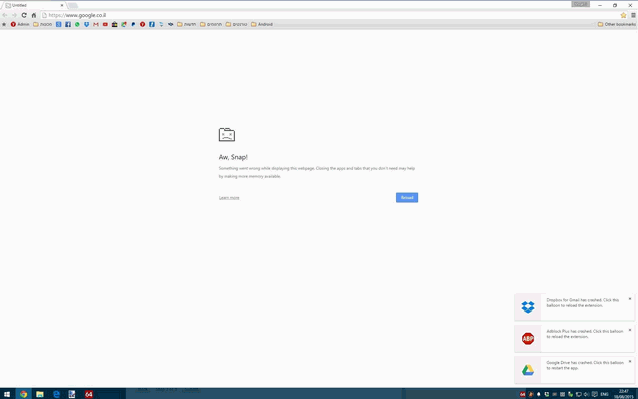The height and width of the screenshot is (399, 638).
Task: Open Microsoft Edge from taskbar
Action: tap(56, 394)
